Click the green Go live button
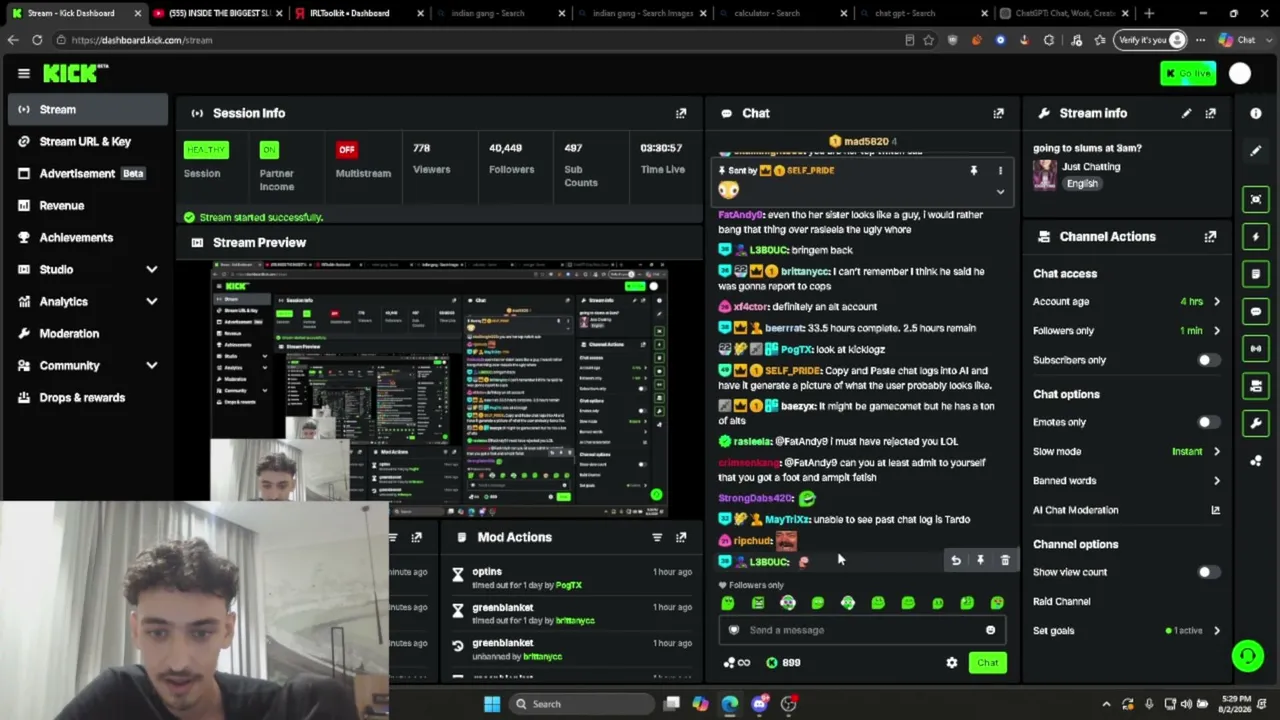The image size is (1280, 720). click(x=1188, y=73)
